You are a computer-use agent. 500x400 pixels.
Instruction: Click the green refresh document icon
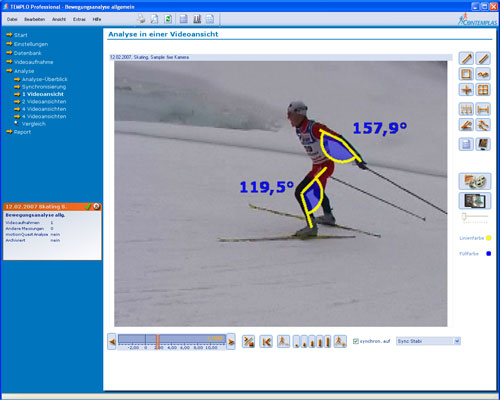click(x=168, y=19)
